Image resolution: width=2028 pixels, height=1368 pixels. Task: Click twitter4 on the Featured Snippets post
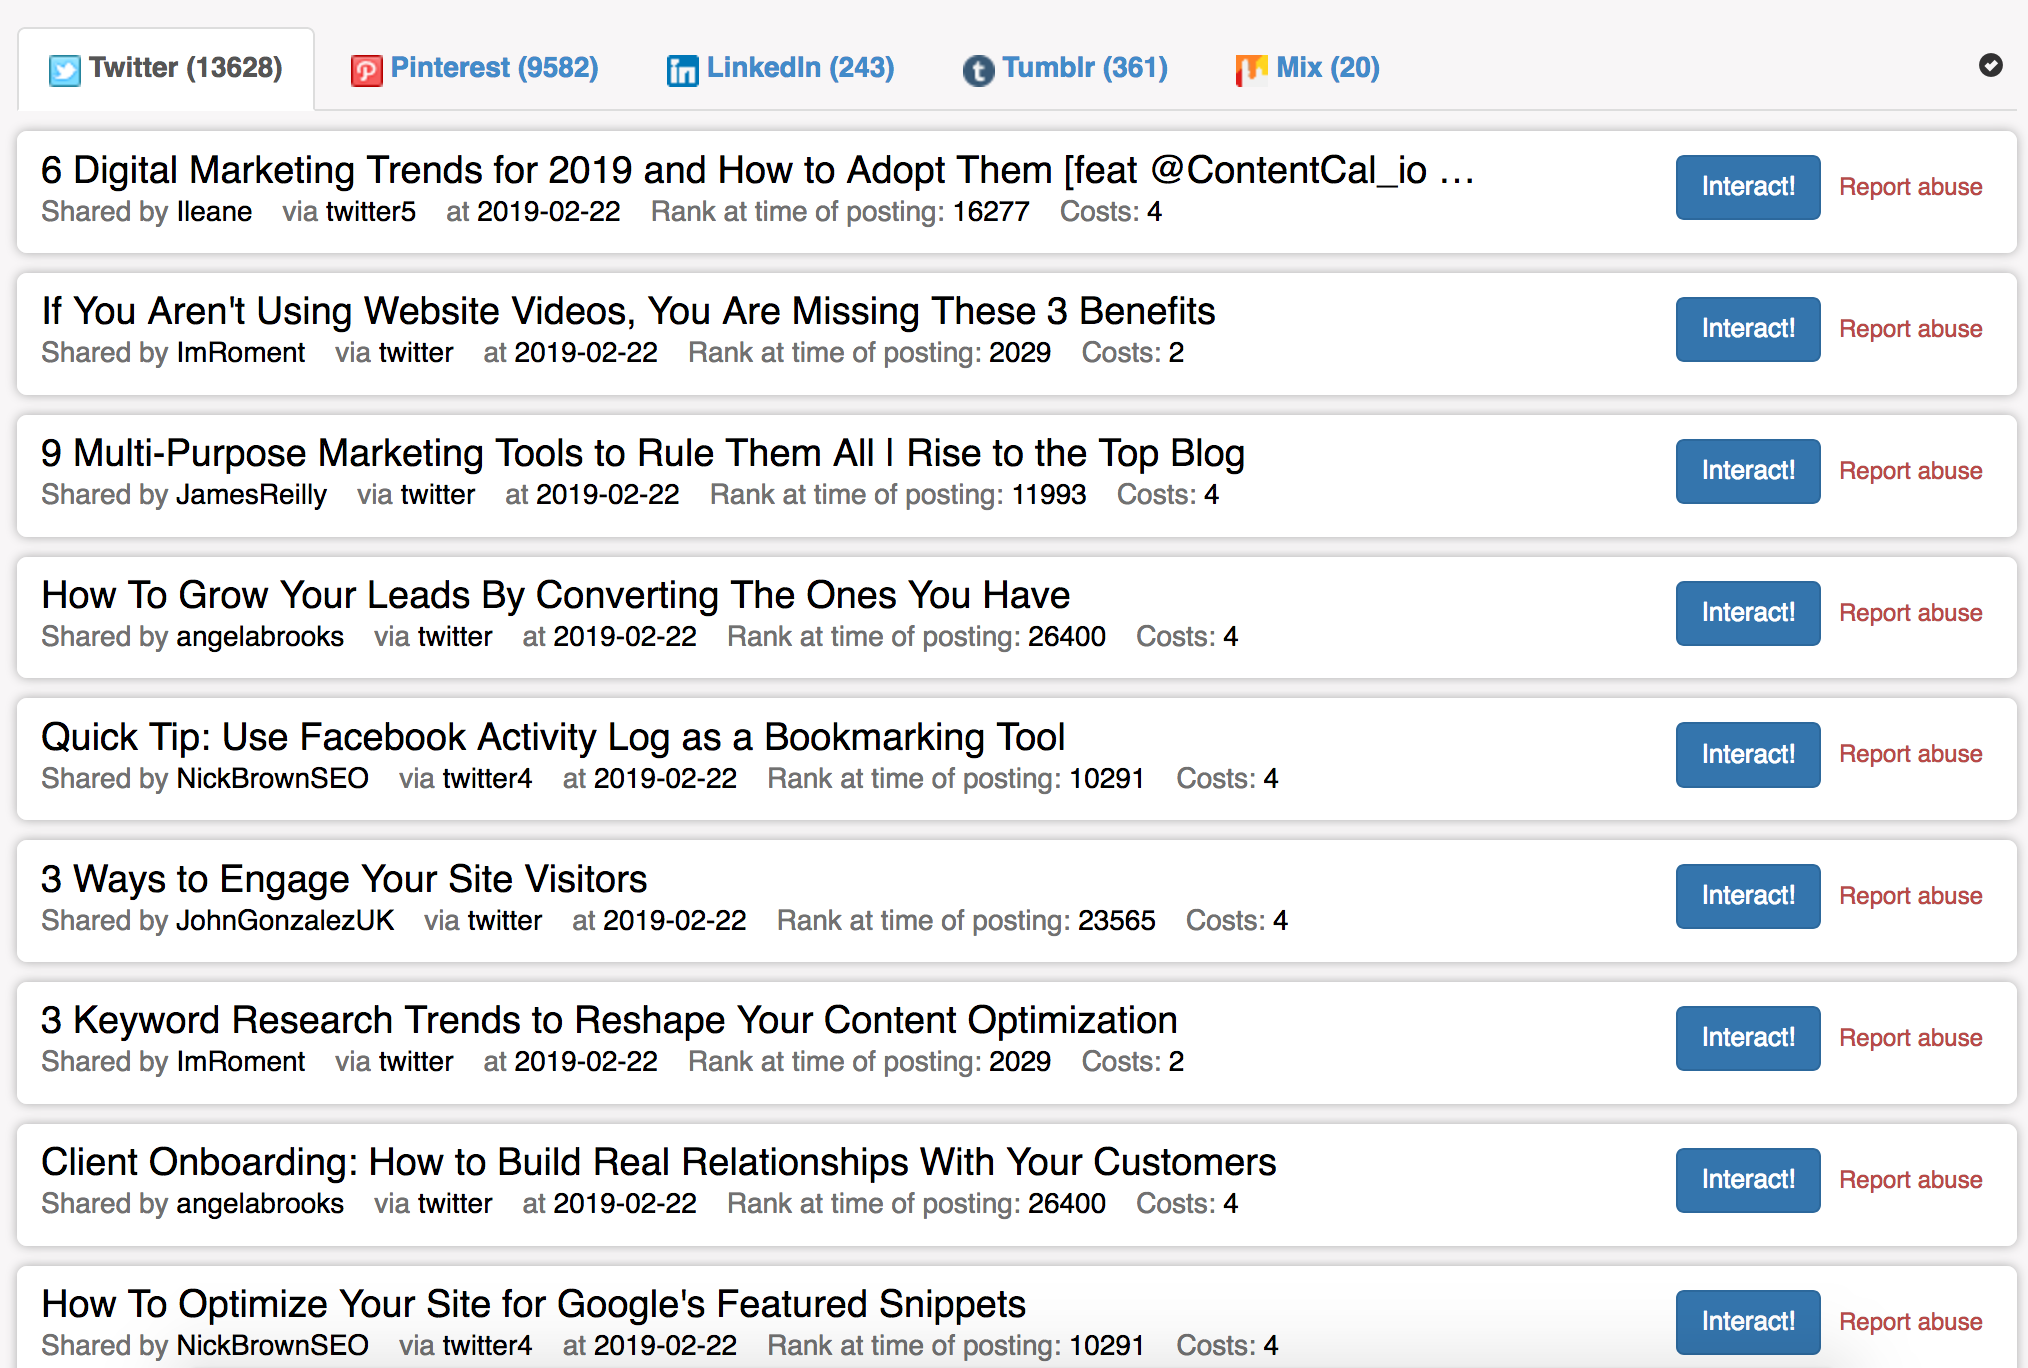[488, 1346]
